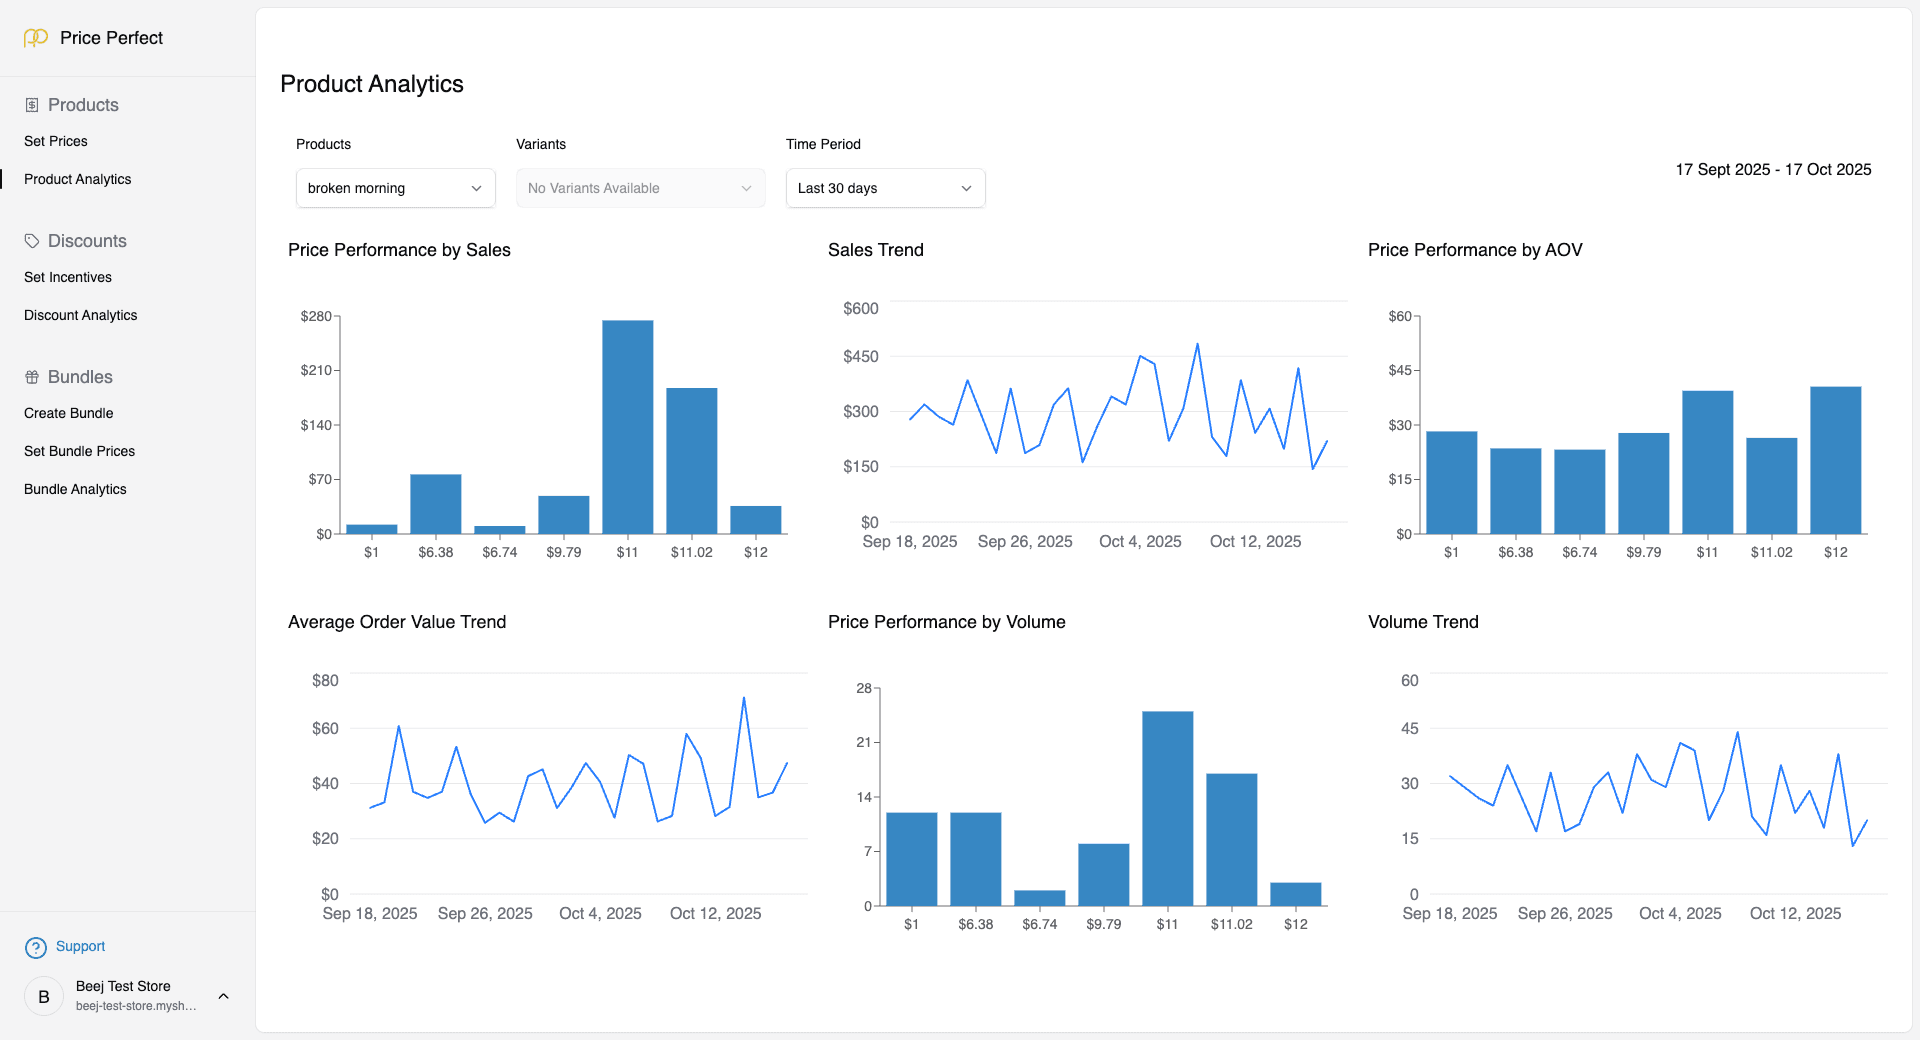1920x1040 pixels.
Task: Click the Support question mark icon
Action: 36,946
